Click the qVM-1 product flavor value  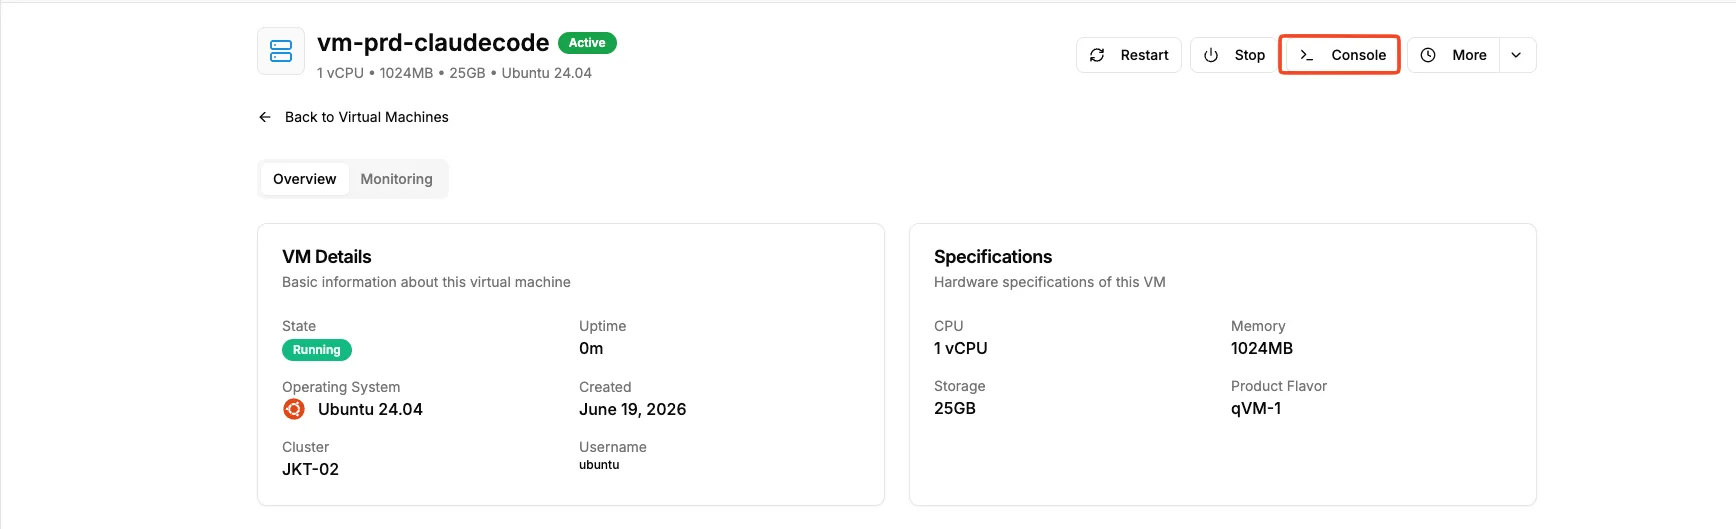1256,408
